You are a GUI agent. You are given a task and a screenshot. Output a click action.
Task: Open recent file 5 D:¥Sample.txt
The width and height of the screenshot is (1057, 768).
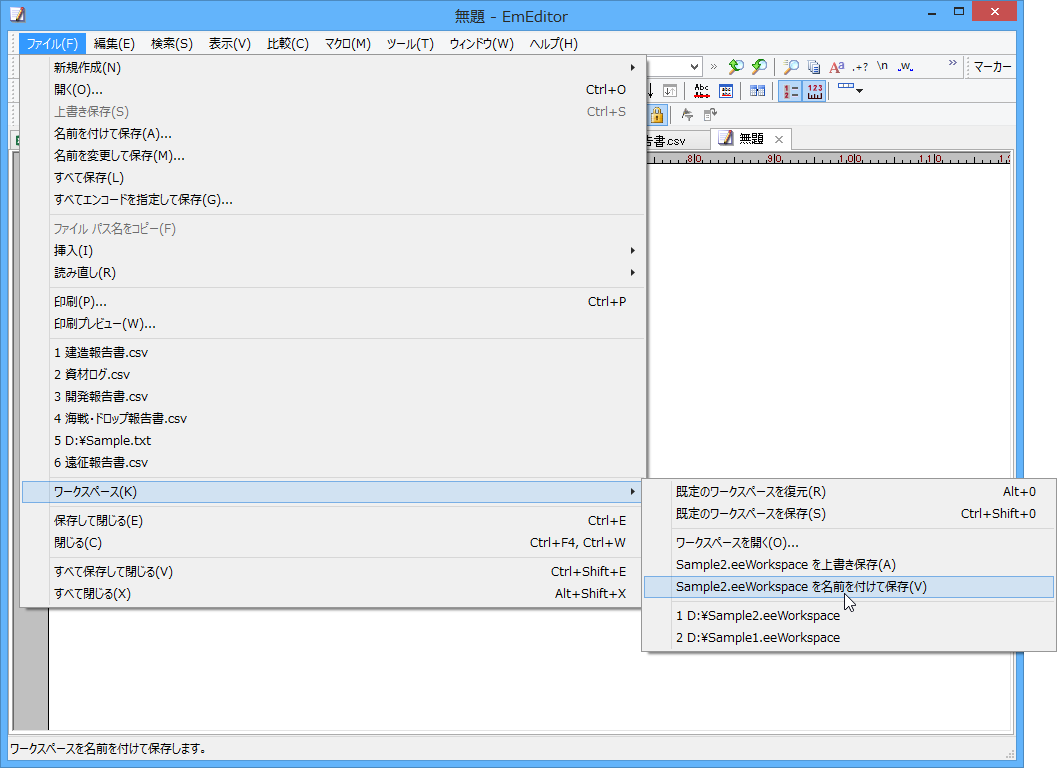click(x=333, y=440)
